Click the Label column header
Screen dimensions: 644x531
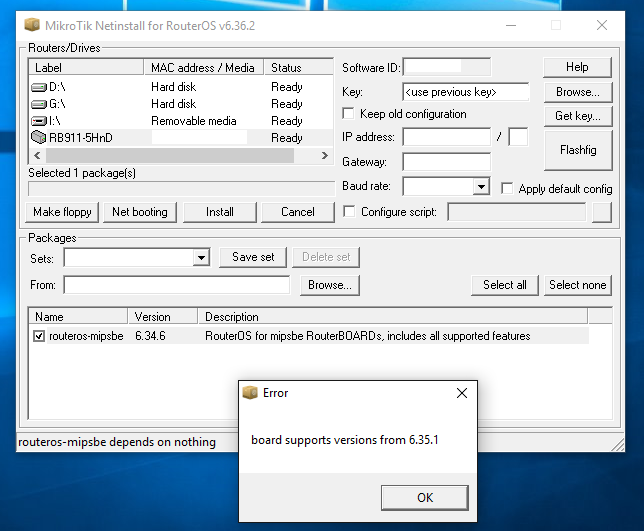pos(86,67)
